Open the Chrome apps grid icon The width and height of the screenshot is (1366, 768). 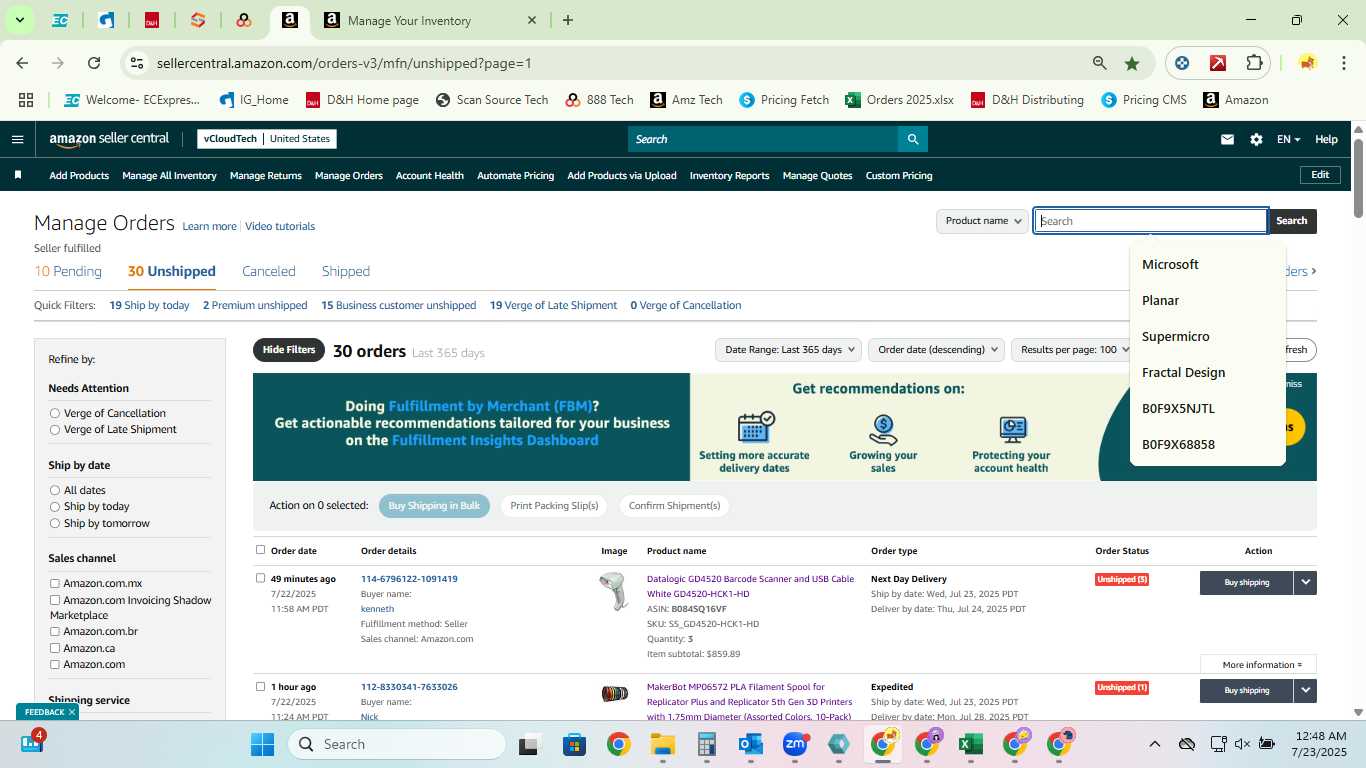pos(26,100)
